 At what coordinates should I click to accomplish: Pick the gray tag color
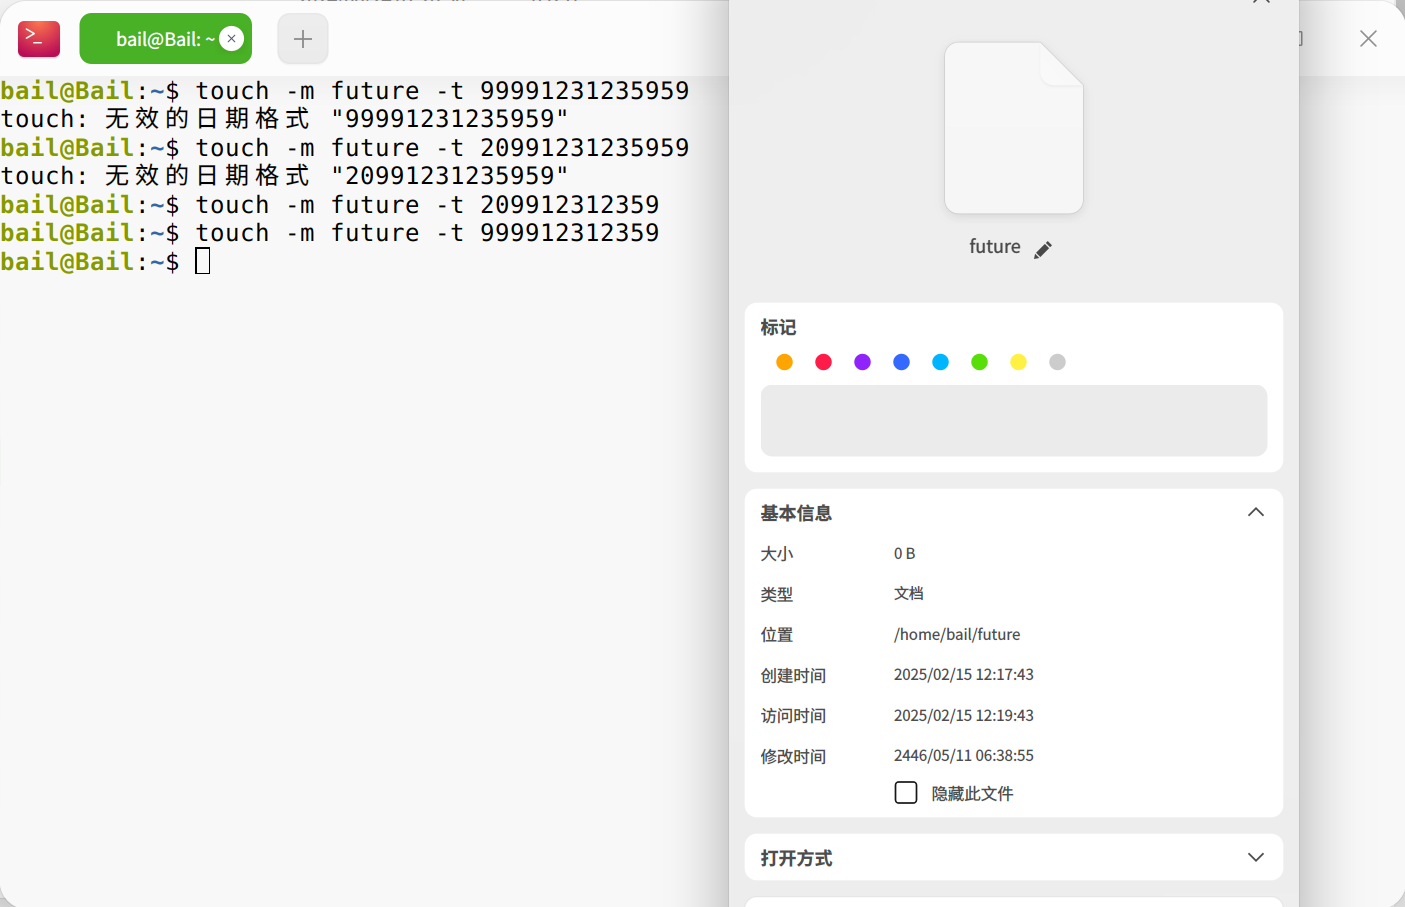(x=1058, y=362)
